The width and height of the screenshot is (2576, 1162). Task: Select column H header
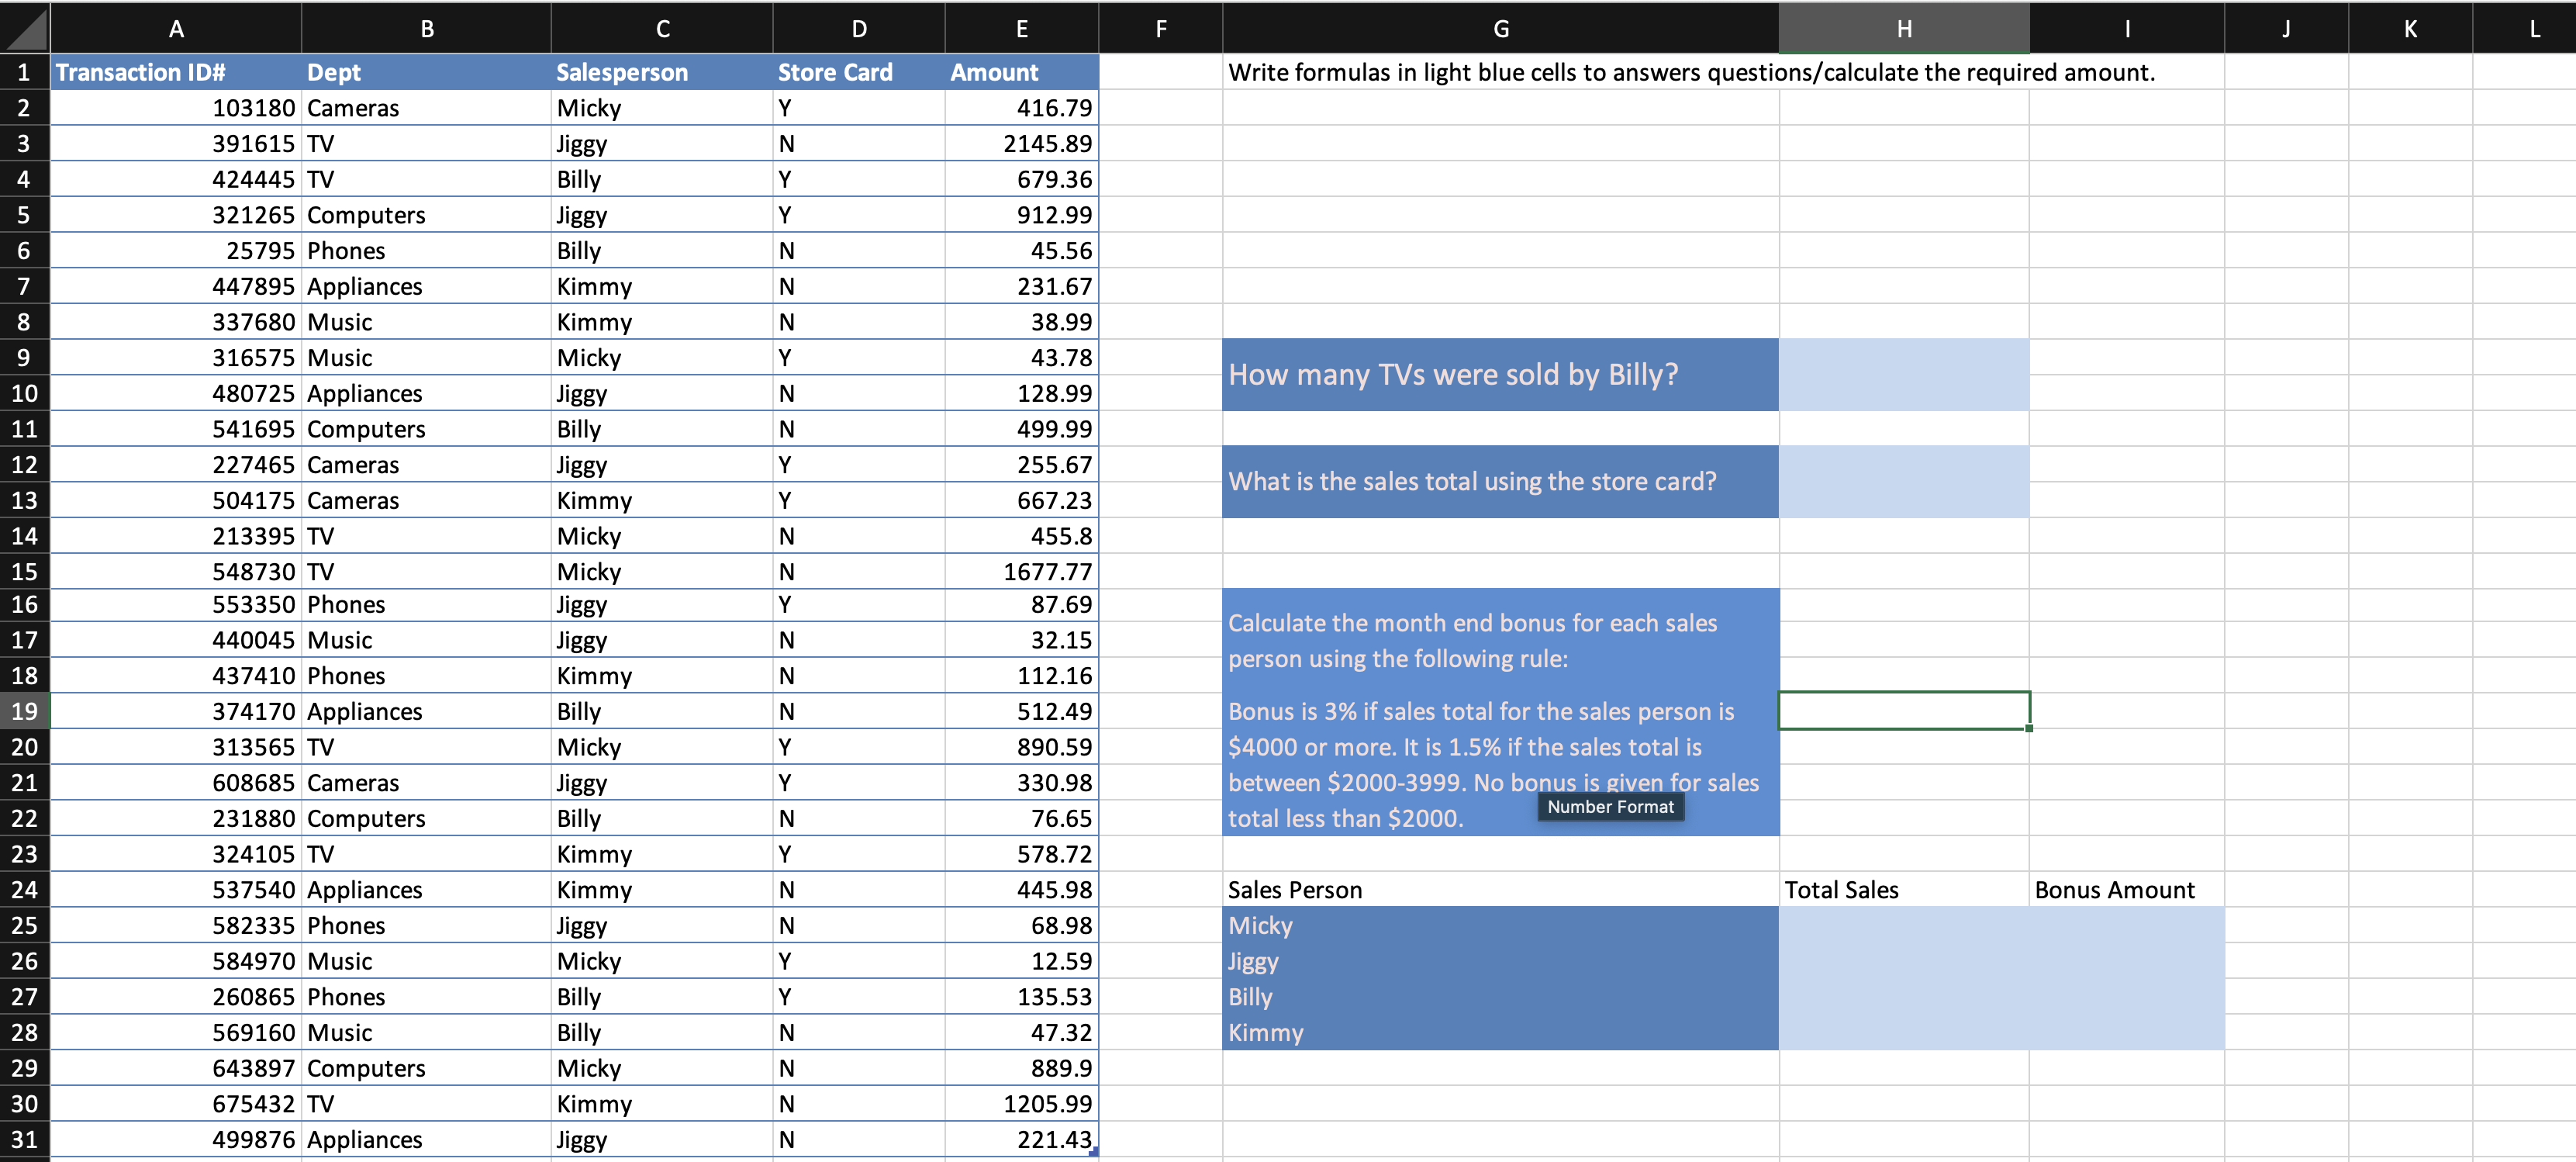(x=1903, y=28)
